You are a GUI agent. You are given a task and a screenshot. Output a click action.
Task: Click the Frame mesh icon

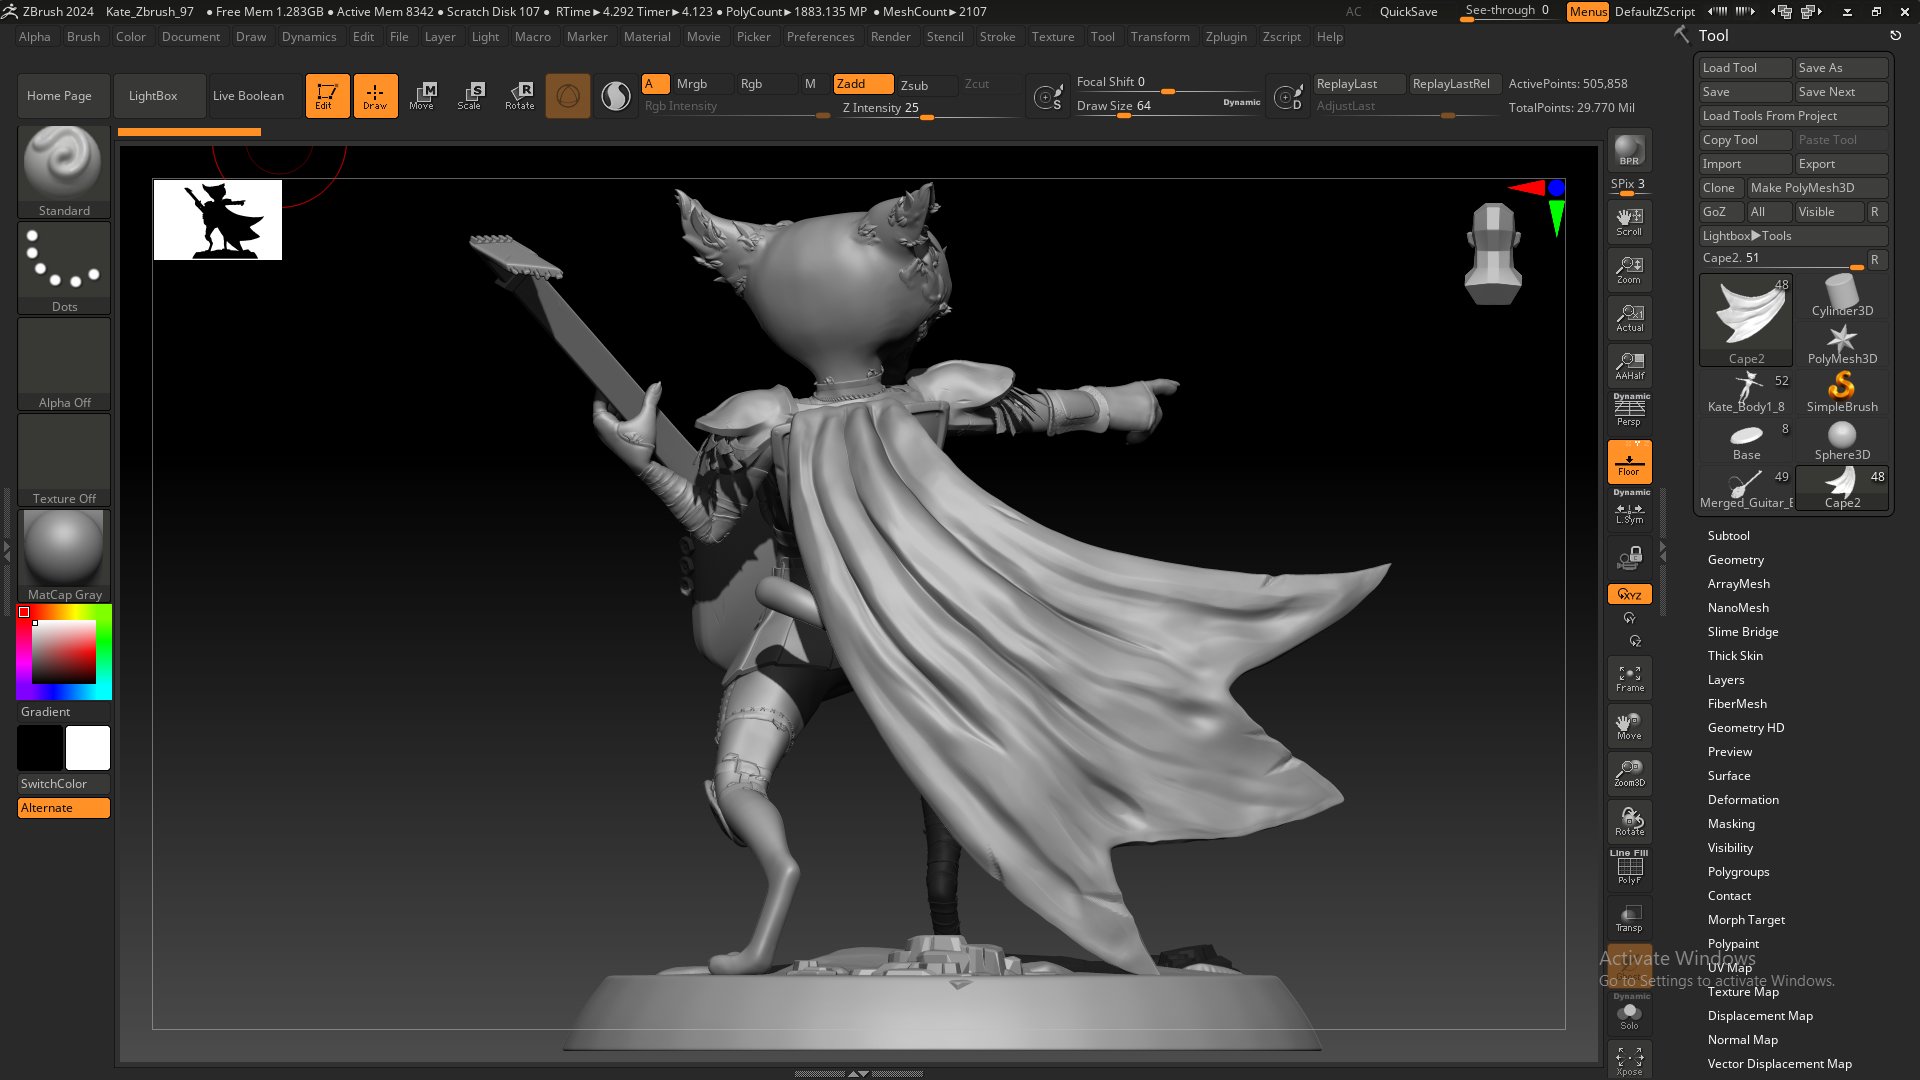click(x=1629, y=679)
